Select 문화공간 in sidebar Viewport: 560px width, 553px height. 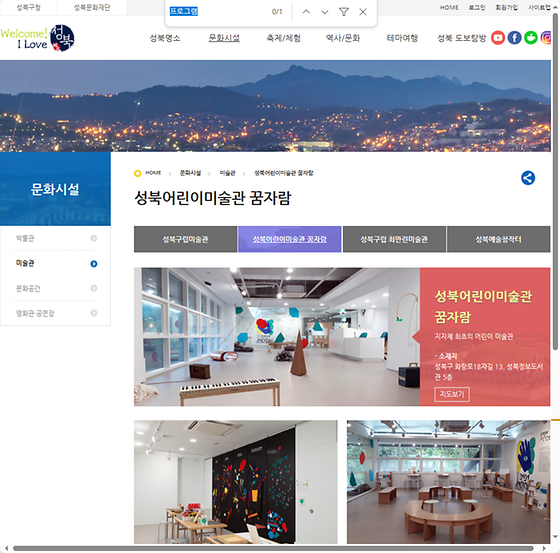click(28, 288)
